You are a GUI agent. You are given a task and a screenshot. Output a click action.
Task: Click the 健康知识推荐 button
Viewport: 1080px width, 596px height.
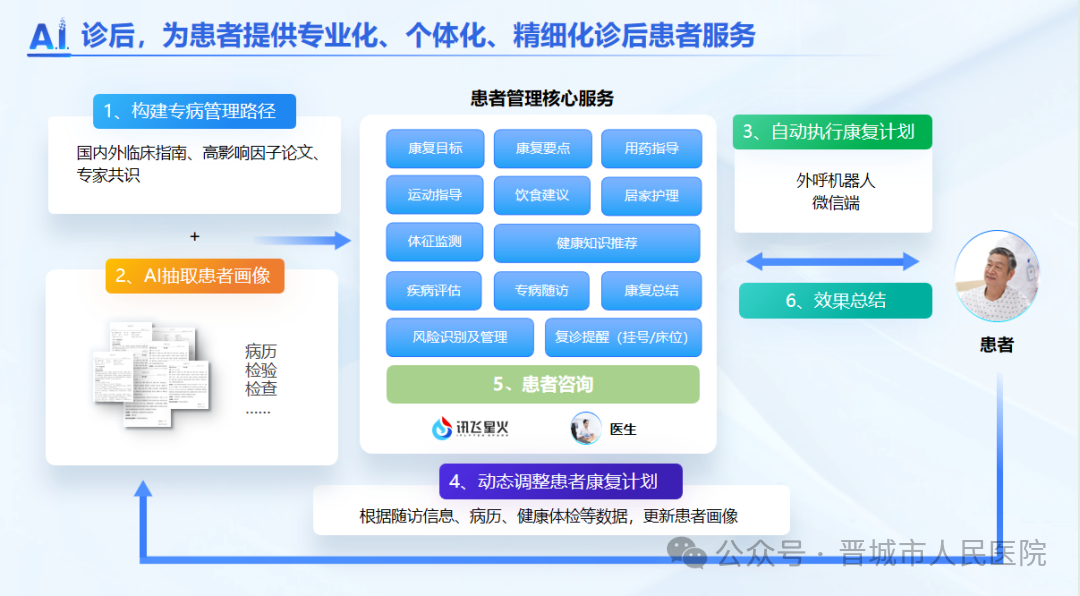click(597, 243)
